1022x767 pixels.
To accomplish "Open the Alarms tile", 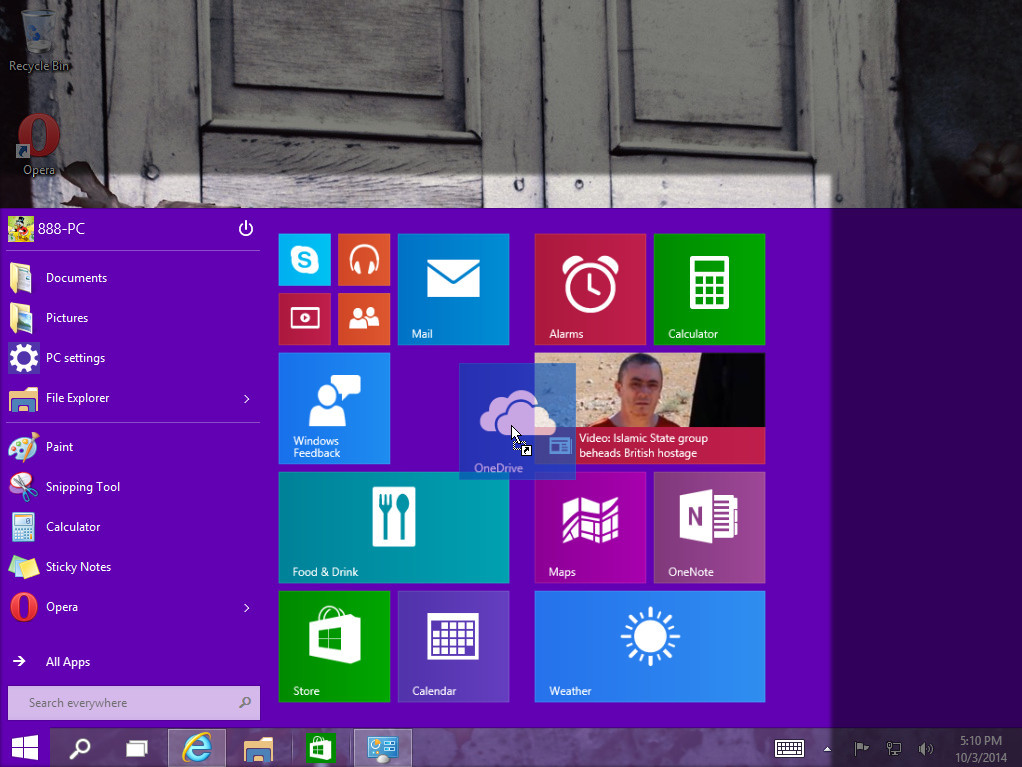I will [x=590, y=289].
